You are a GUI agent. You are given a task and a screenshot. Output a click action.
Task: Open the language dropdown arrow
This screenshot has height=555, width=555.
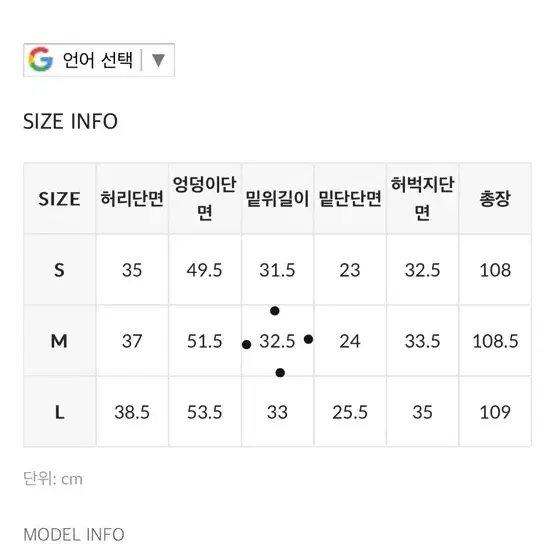click(158, 60)
